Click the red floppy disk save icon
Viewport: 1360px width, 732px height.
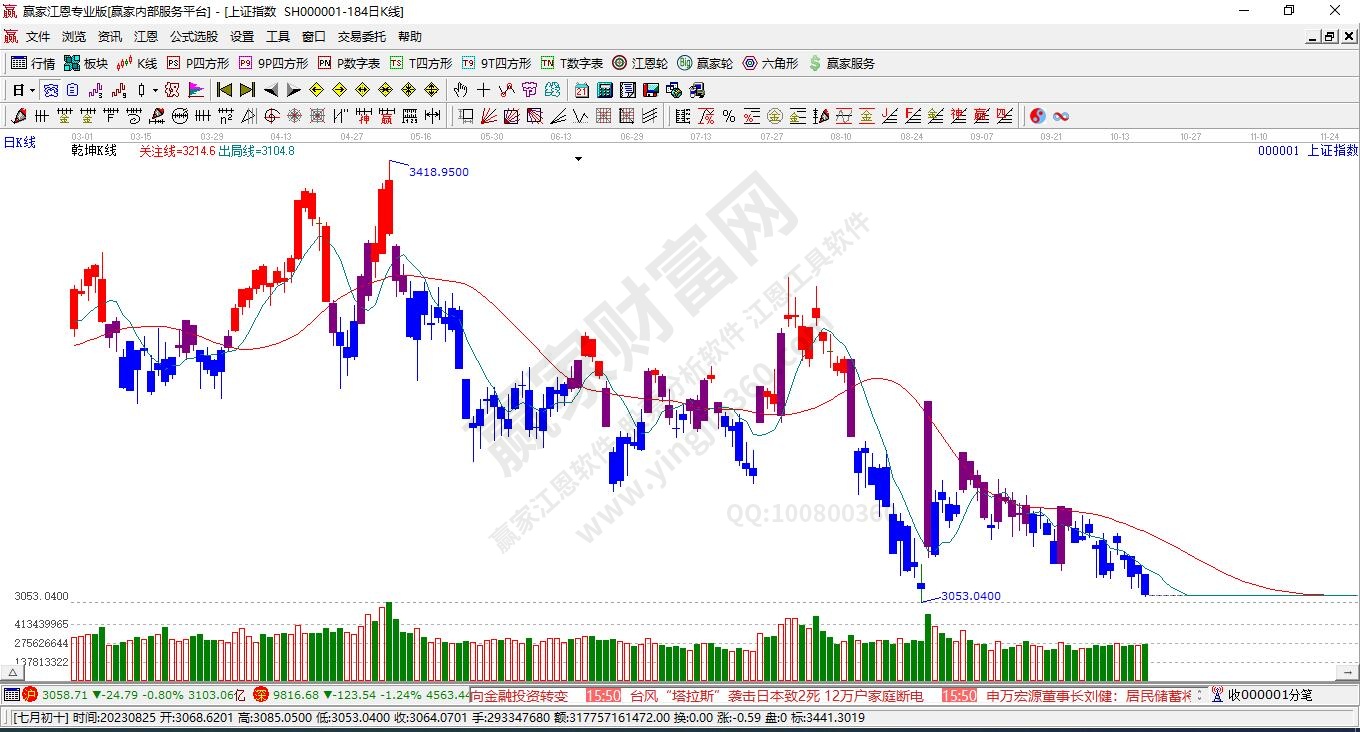point(650,90)
